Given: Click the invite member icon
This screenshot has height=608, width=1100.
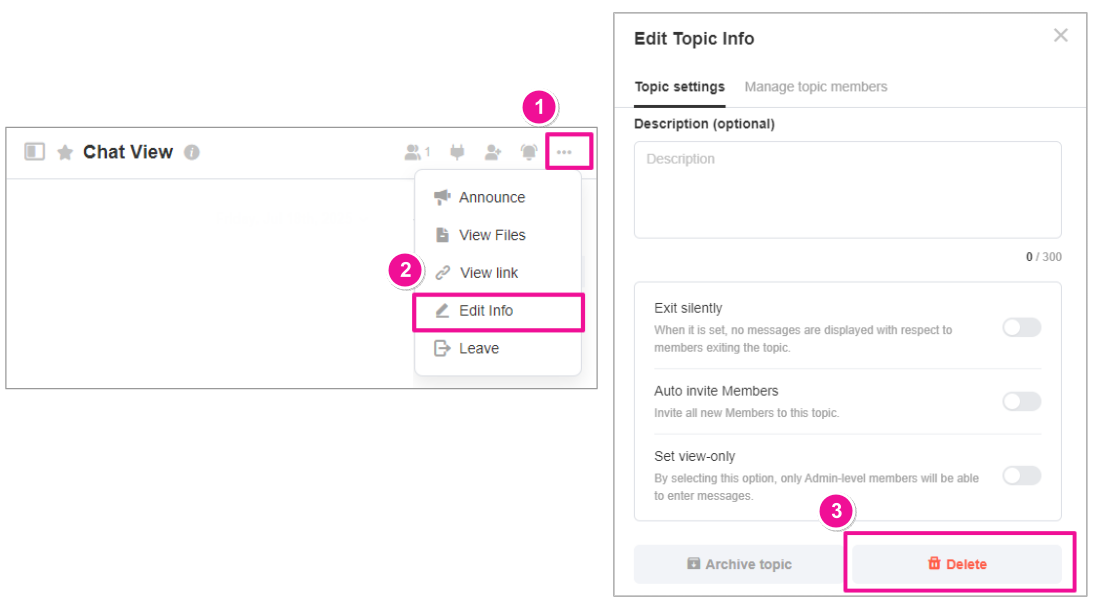Looking at the screenshot, I should (x=493, y=152).
